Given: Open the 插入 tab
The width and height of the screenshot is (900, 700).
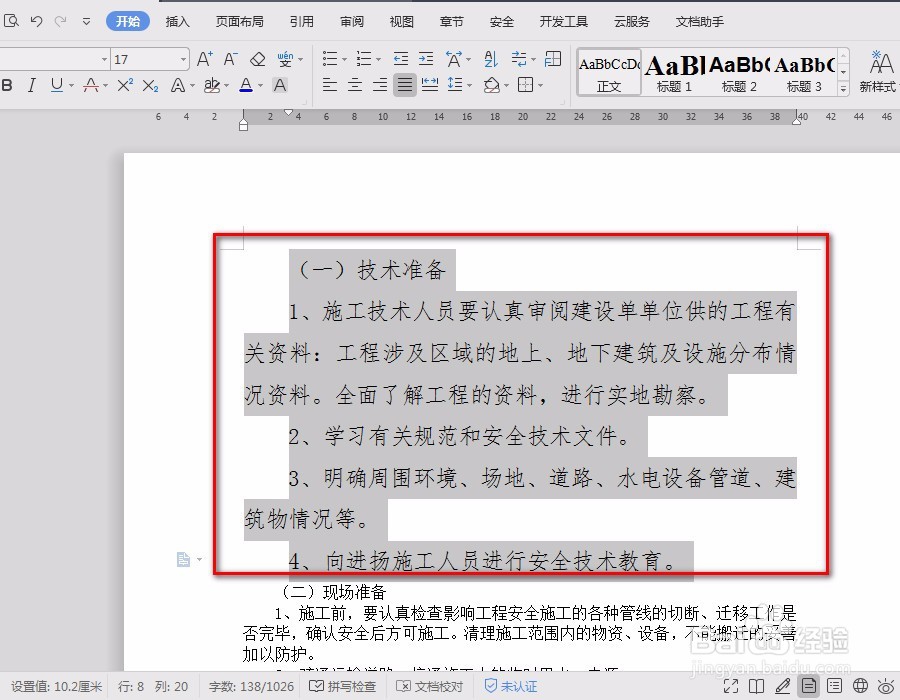Looking at the screenshot, I should point(177,22).
